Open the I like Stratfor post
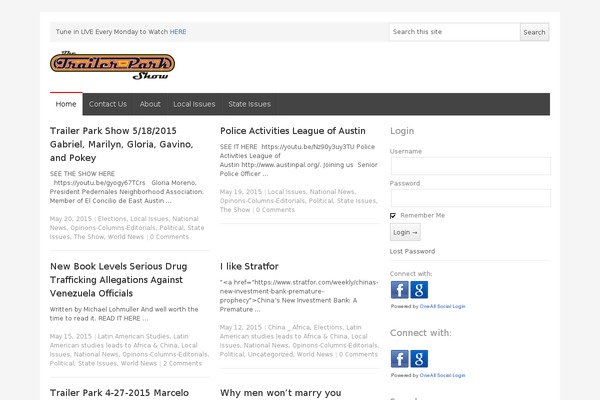This screenshot has width=600, height=400. pyautogui.click(x=249, y=266)
